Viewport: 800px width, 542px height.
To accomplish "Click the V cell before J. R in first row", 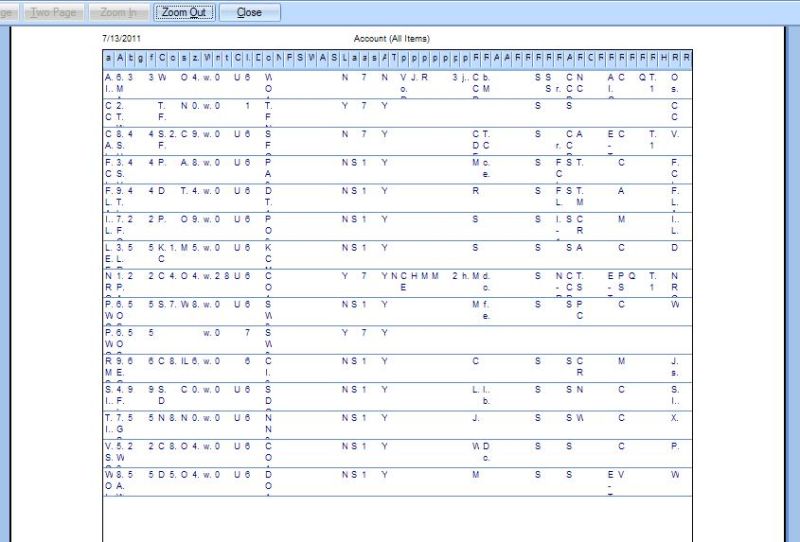I will 403,78.
